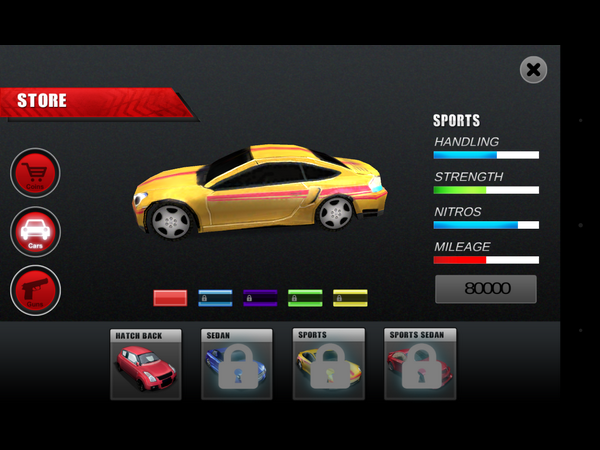The image size is (600, 450).
Task: Choose the red car color swatch
Action: (x=170, y=298)
